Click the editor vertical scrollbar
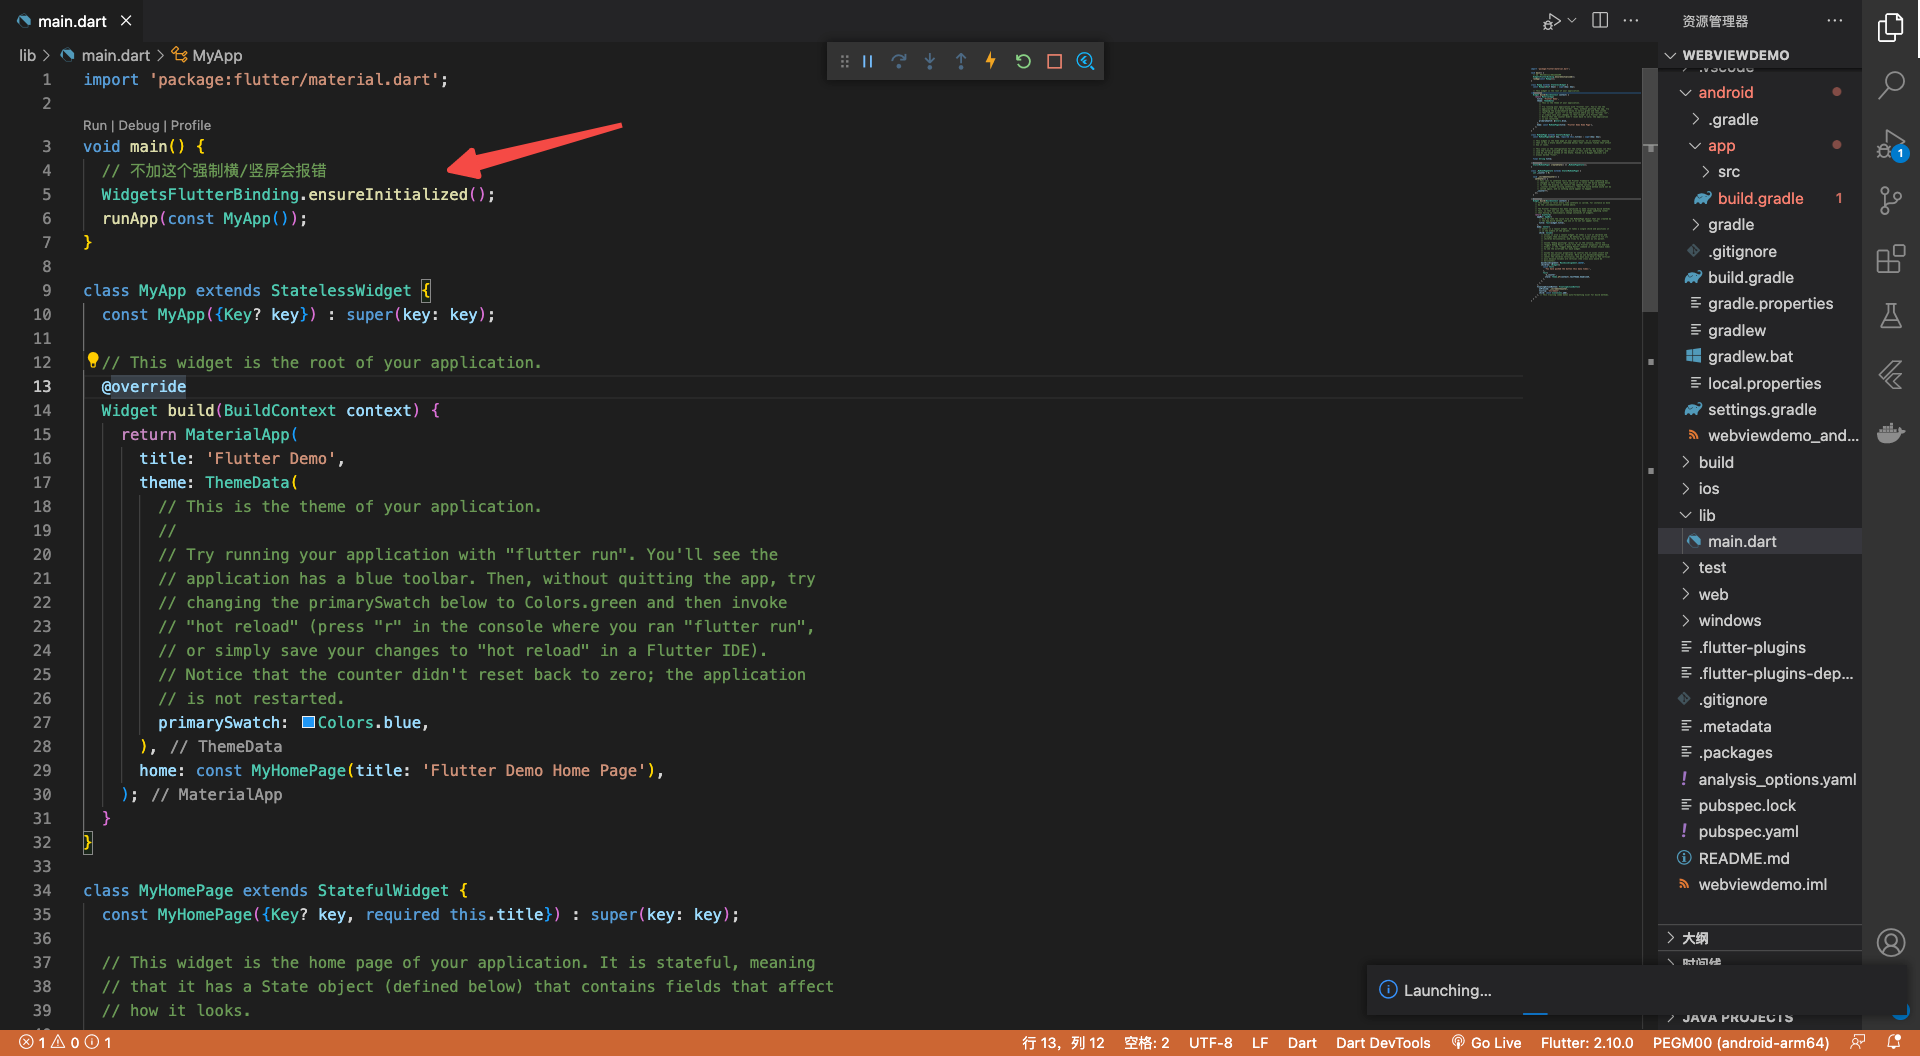The width and height of the screenshot is (1920, 1056). click(x=1650, y=190)
